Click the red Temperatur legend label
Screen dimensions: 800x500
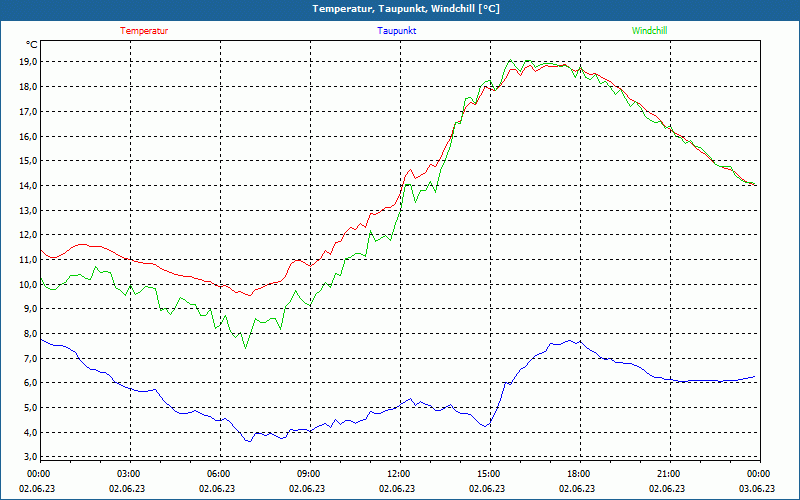(x=144, y=31)
